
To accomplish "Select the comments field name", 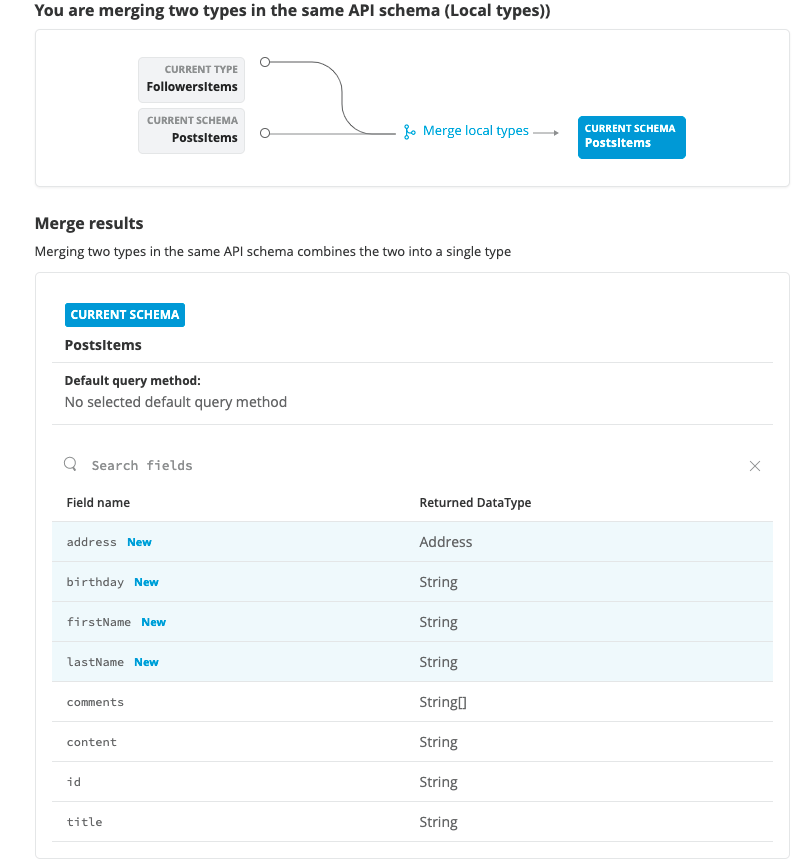I will 95,702.
